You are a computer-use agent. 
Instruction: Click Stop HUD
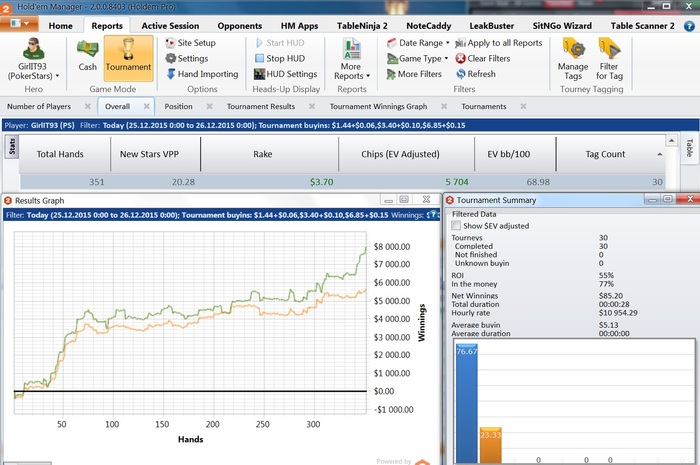280,58
